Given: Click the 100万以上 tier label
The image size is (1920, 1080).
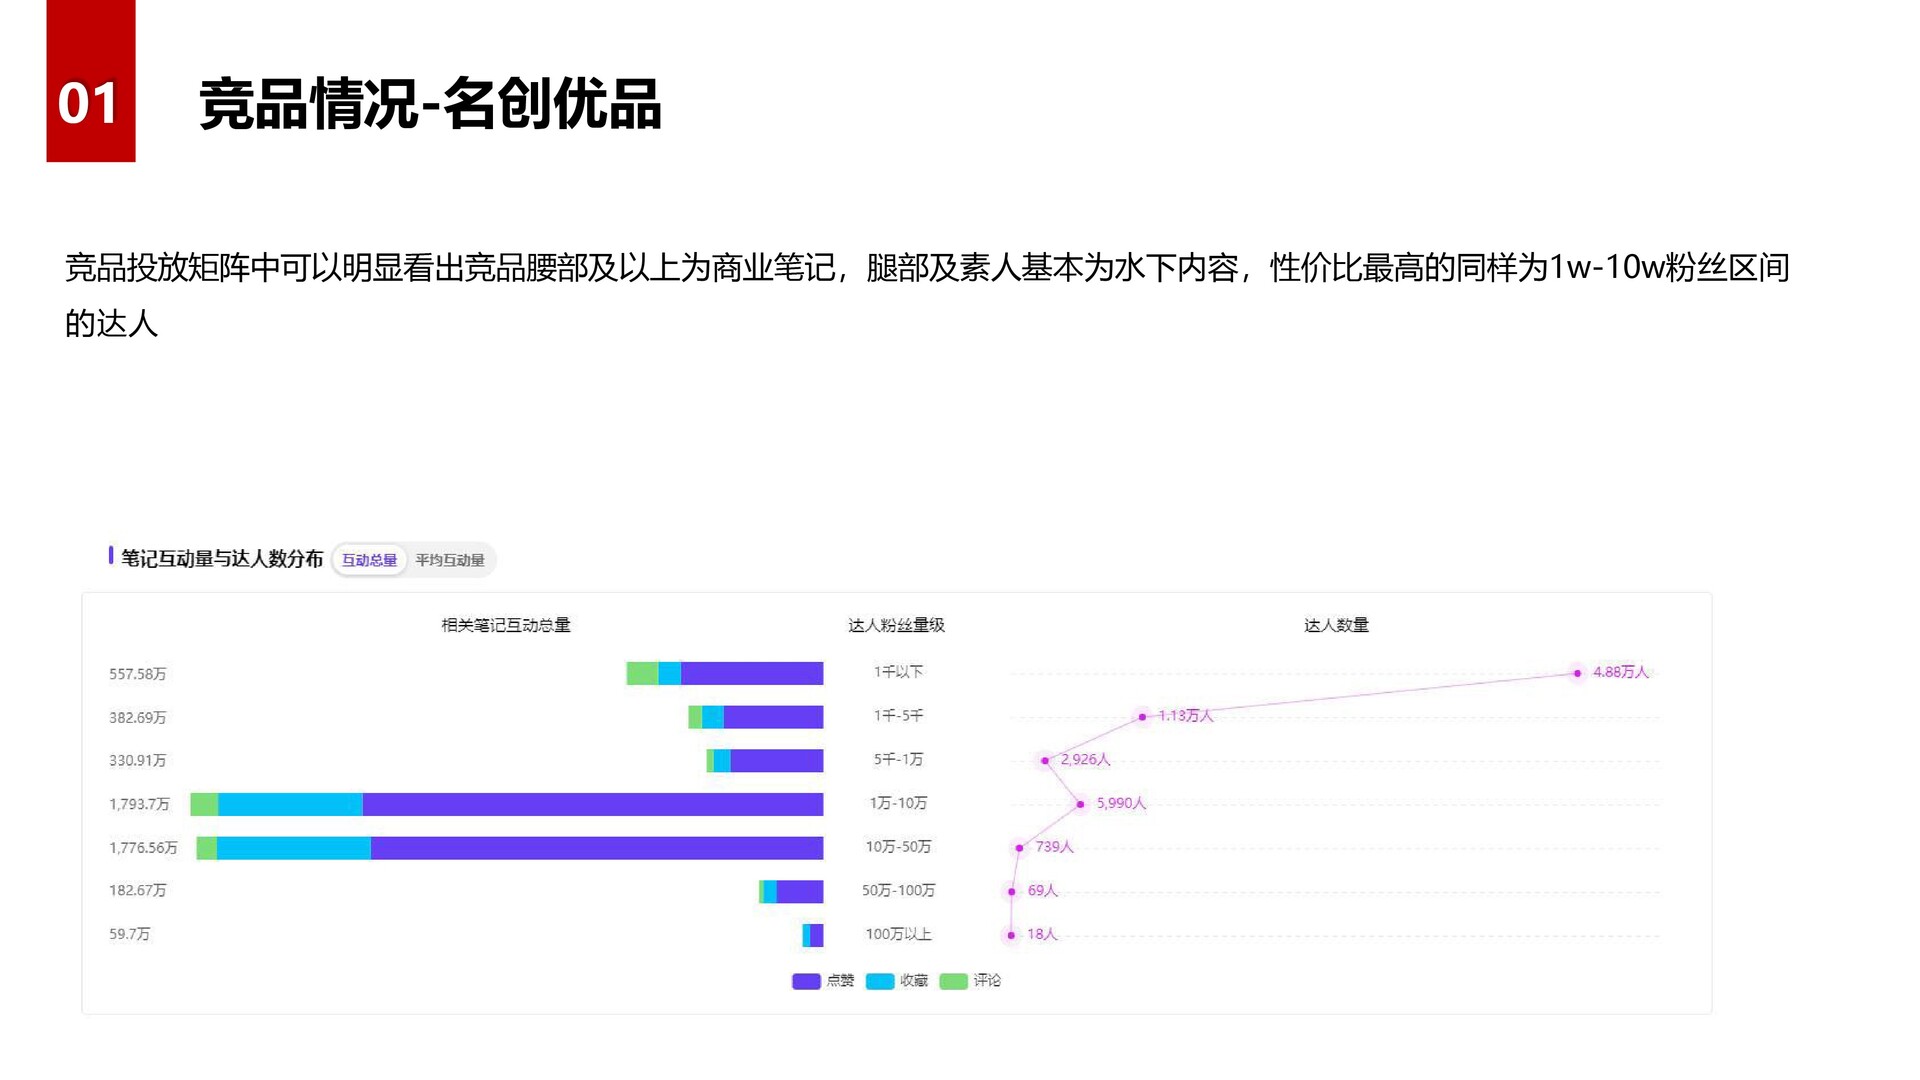Looking at the screenshot, I should pyautogui.click(x=898, y=934).
